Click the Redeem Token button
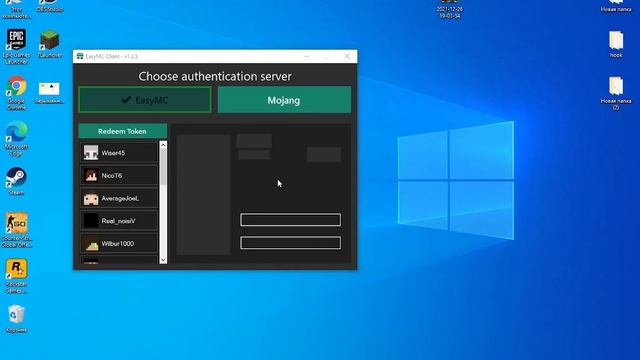Viewport: 640px width, 360px height. [122, 131]
